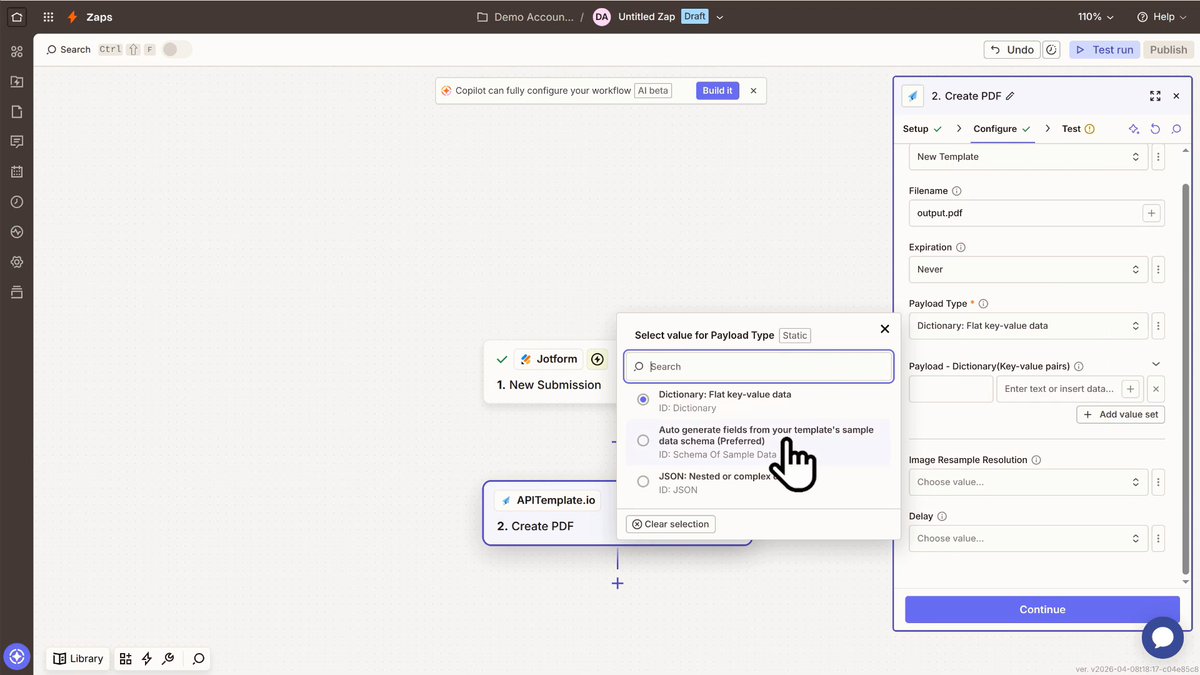Adjust the 110% zoom control
This screenshot has width=1200, height=675.
[1093, 16]
